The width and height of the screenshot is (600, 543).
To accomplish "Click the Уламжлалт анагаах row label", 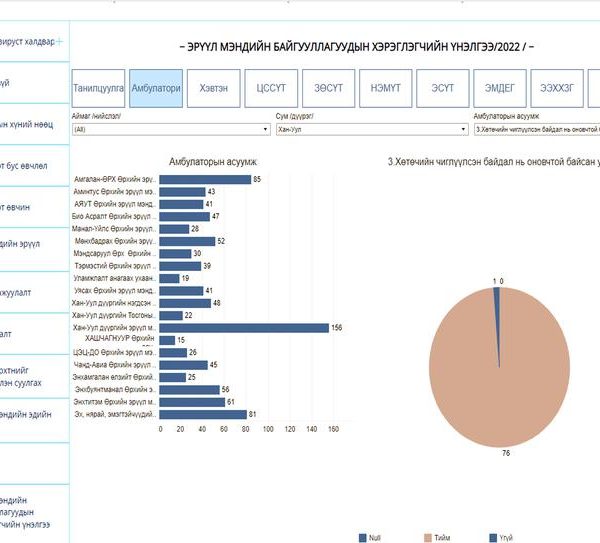I will (115, 278).
